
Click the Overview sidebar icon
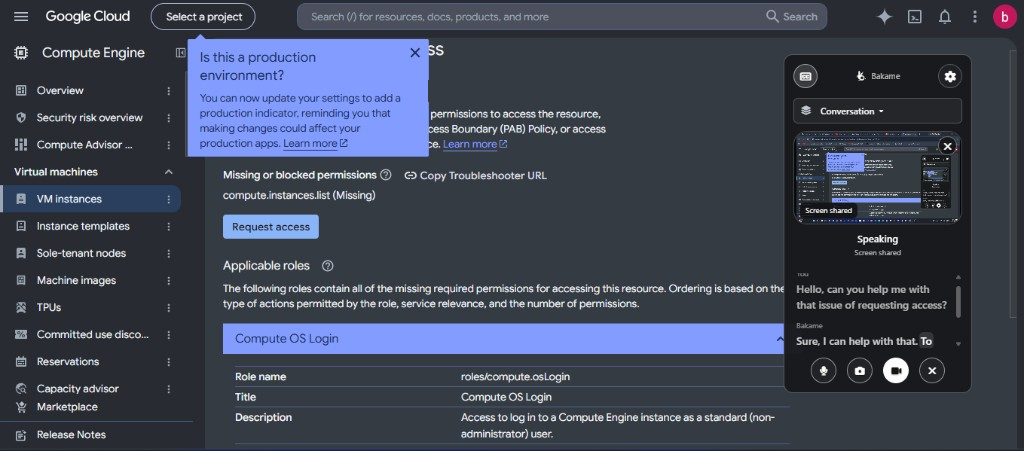[21, 91]
